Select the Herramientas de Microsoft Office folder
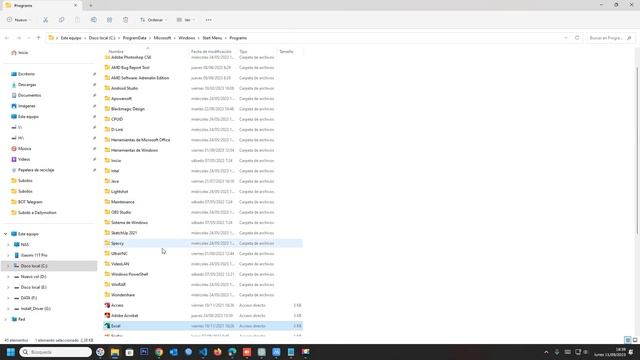Image resolution: width=640 pixels, height=360 pixels. 202,140
